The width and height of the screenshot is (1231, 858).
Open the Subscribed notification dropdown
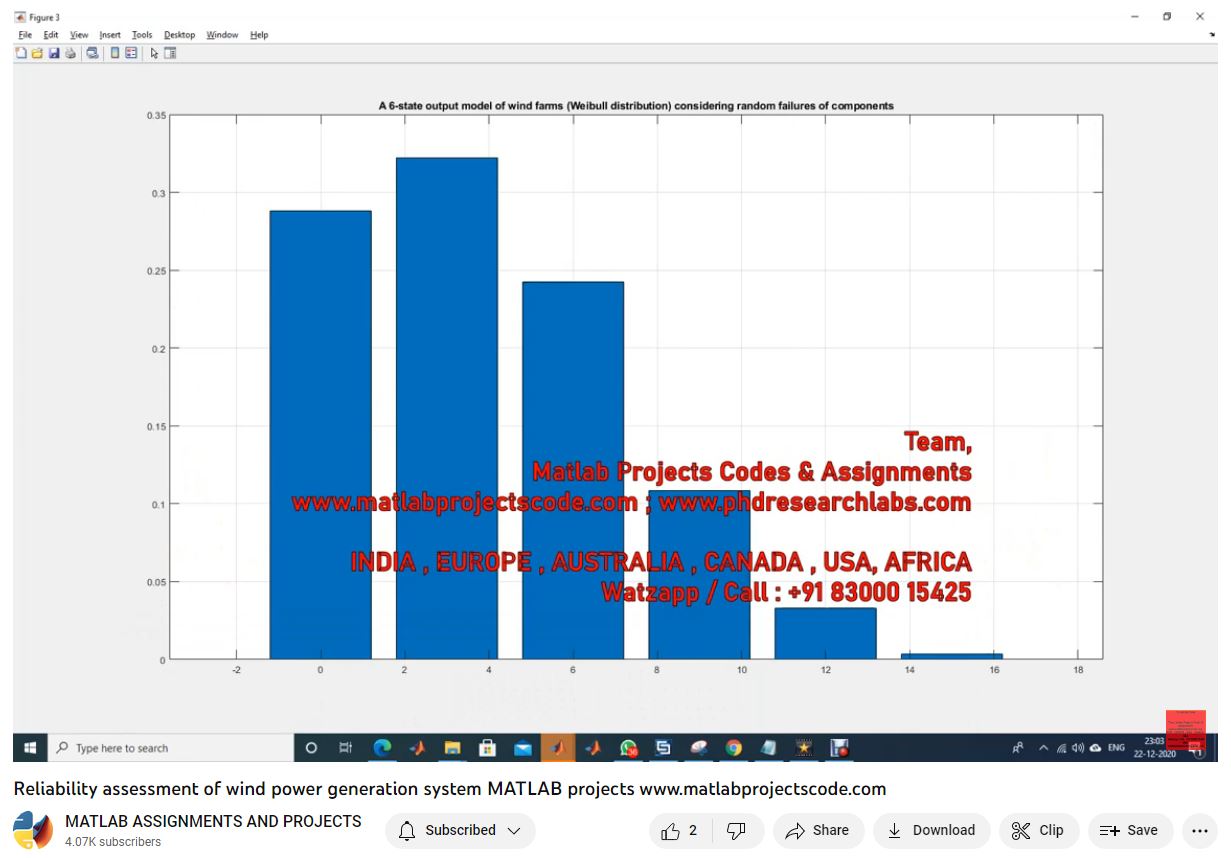pyautogui.click(x=460, y=830)
